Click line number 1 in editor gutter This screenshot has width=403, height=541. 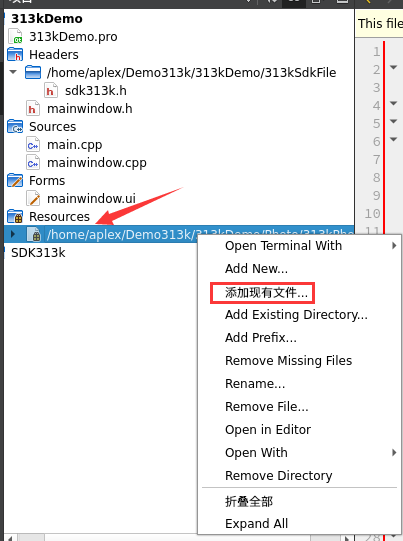point(376,52)
